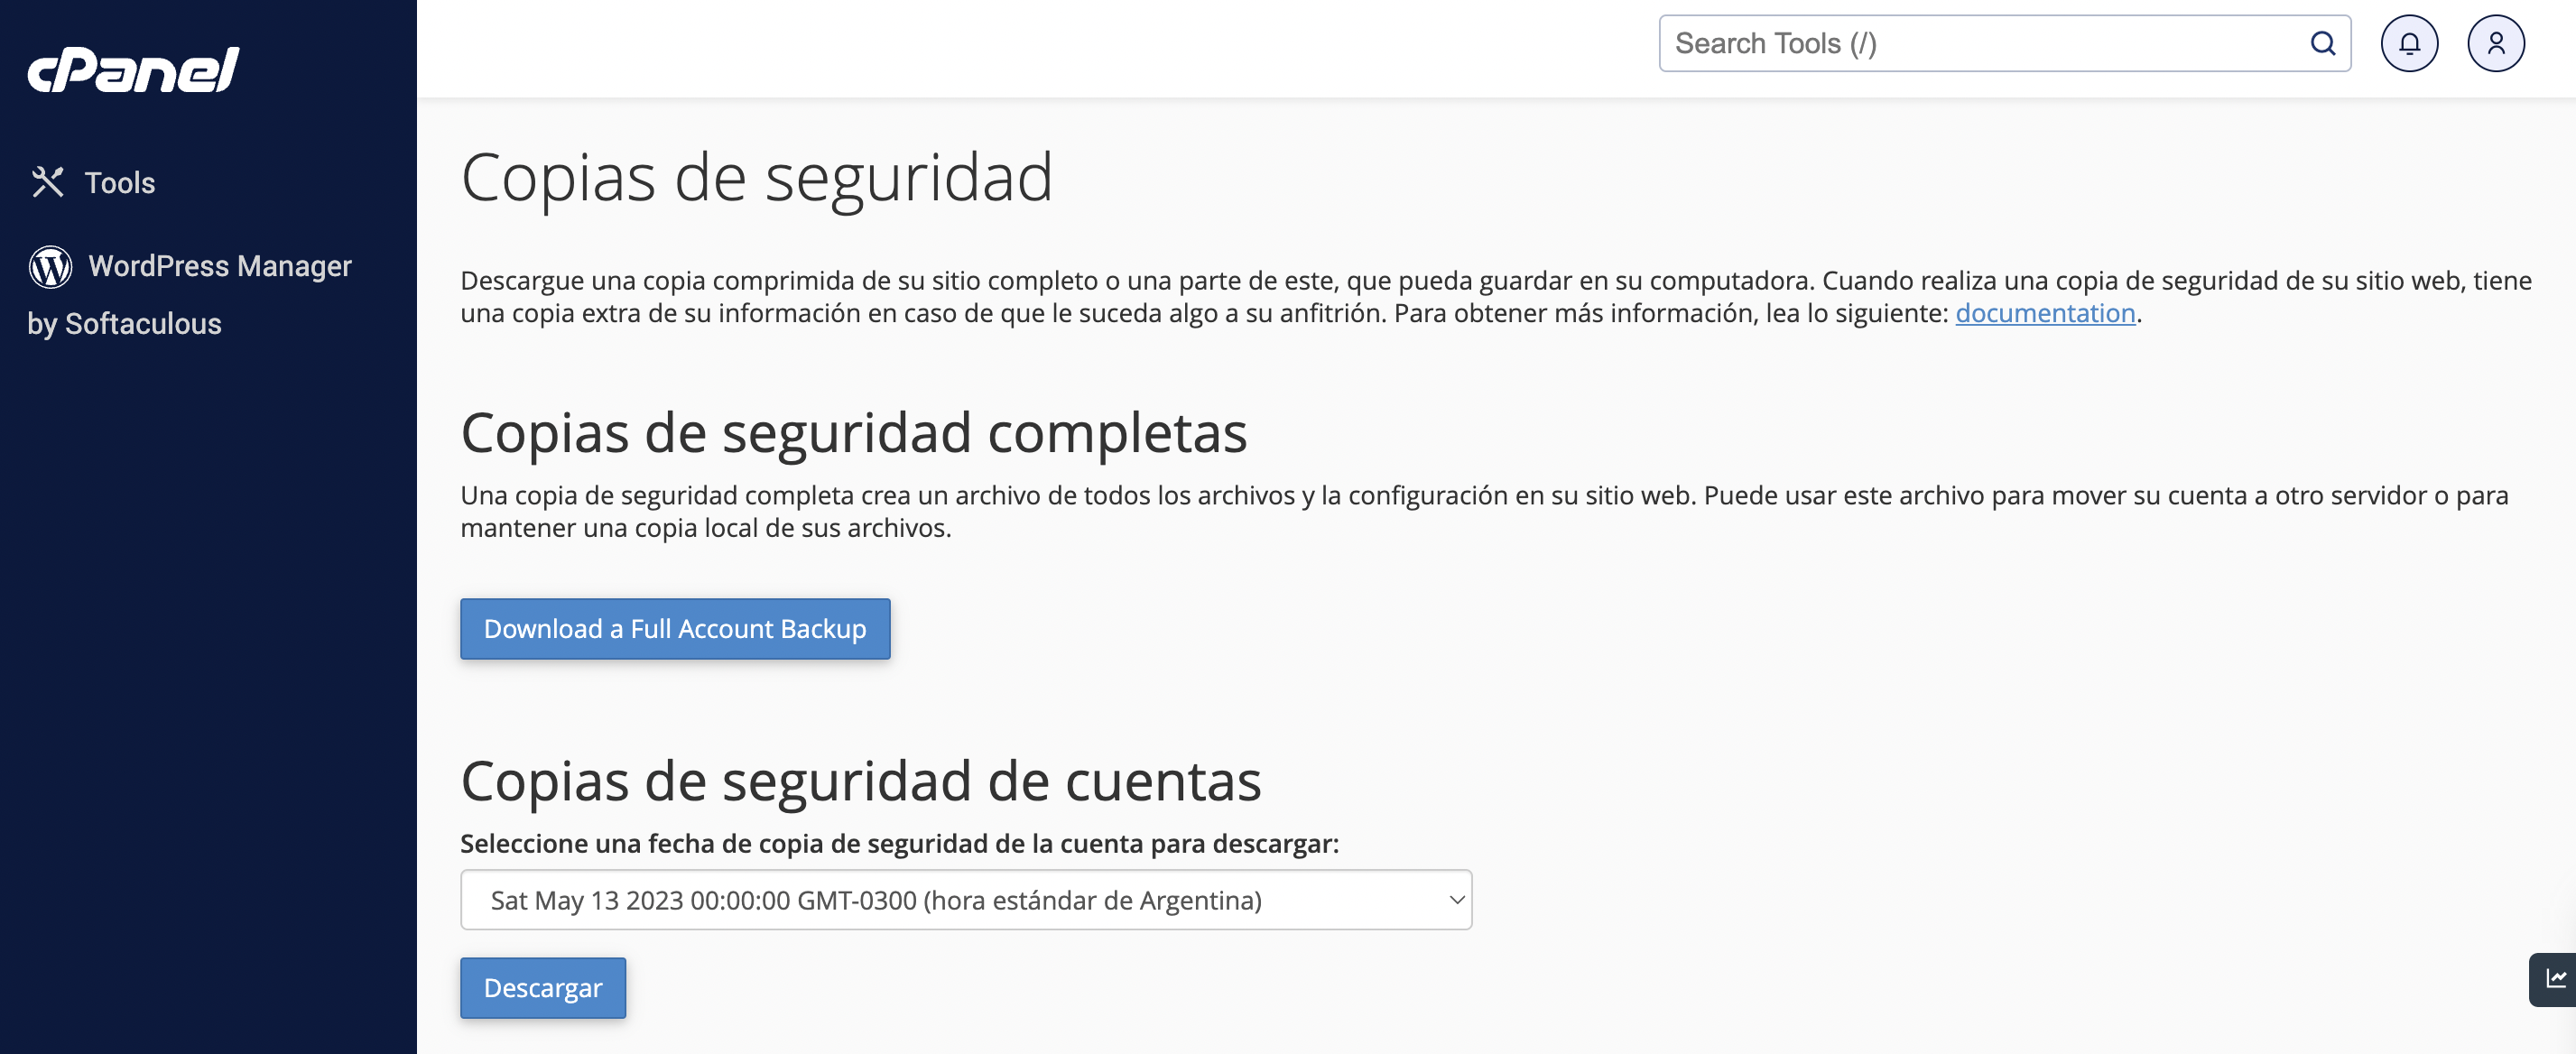Click the Copias de seguridad completas heading

click(x=854, y=433)
